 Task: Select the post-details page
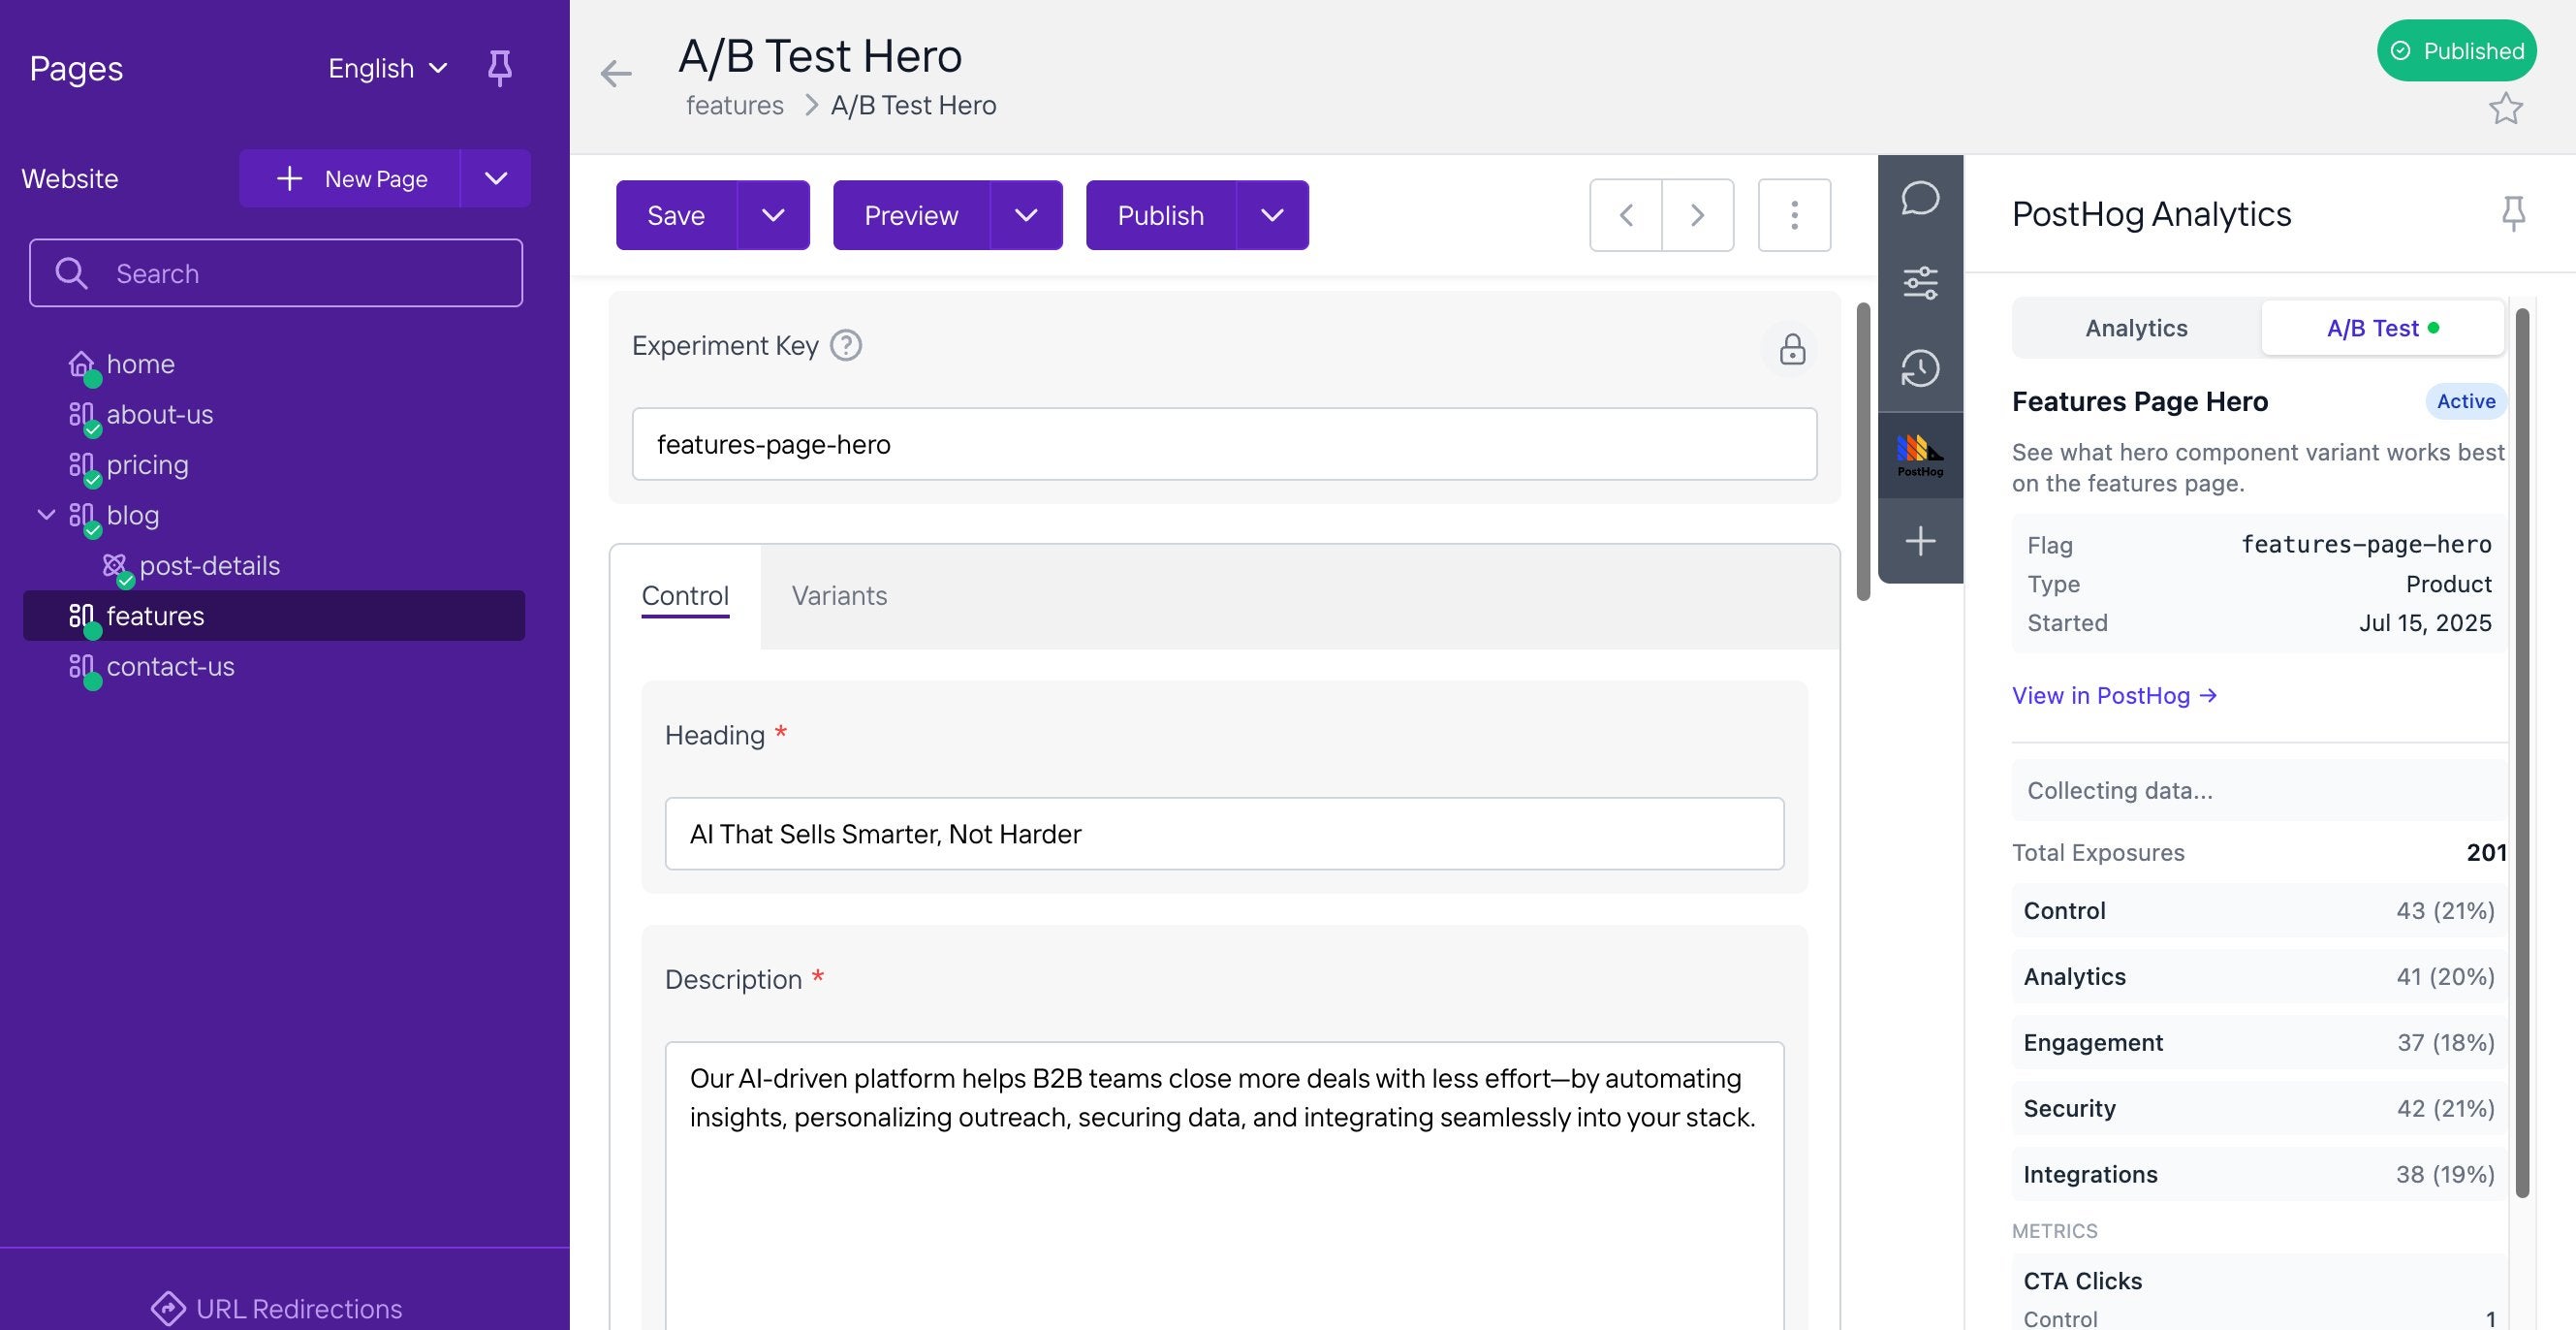pyautogui.click(x=210, y=566)
